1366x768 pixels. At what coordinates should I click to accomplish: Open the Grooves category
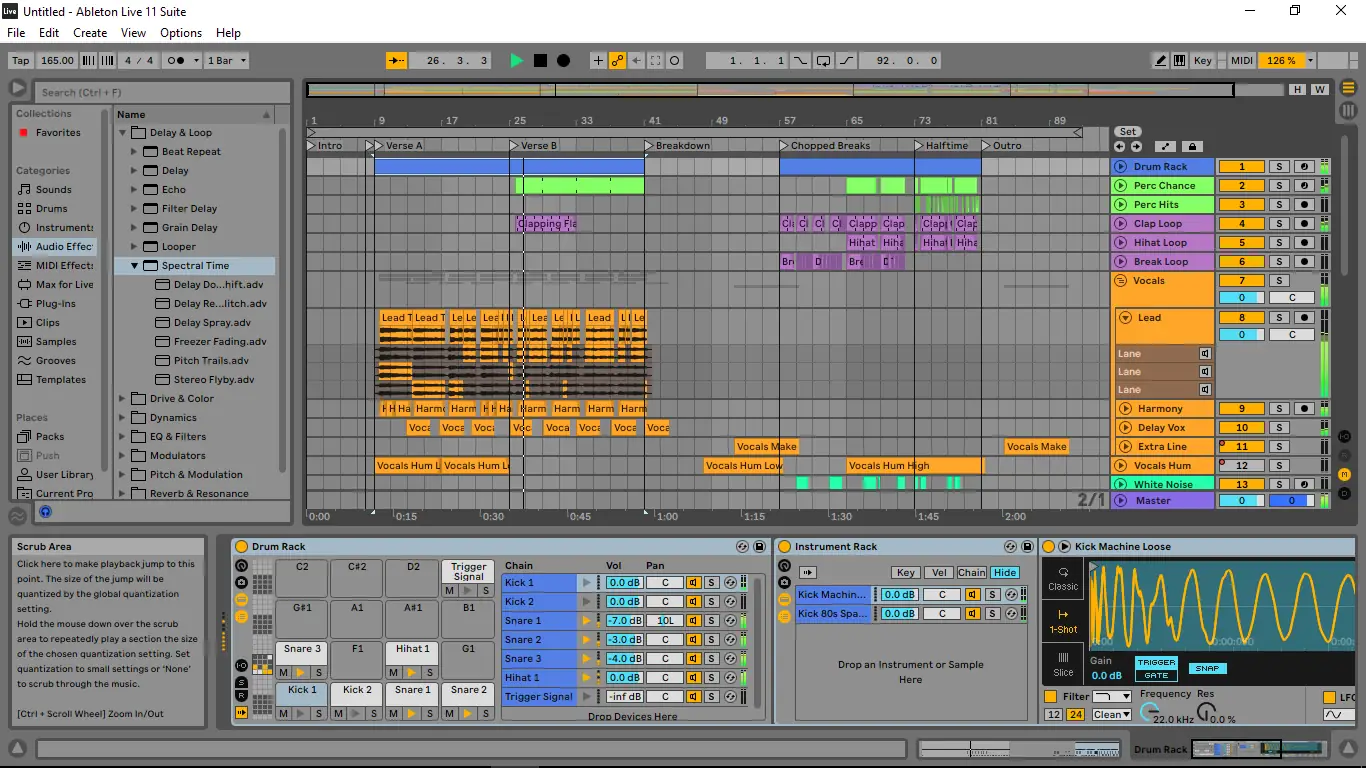pyautogui.click(x=56, y=361)
